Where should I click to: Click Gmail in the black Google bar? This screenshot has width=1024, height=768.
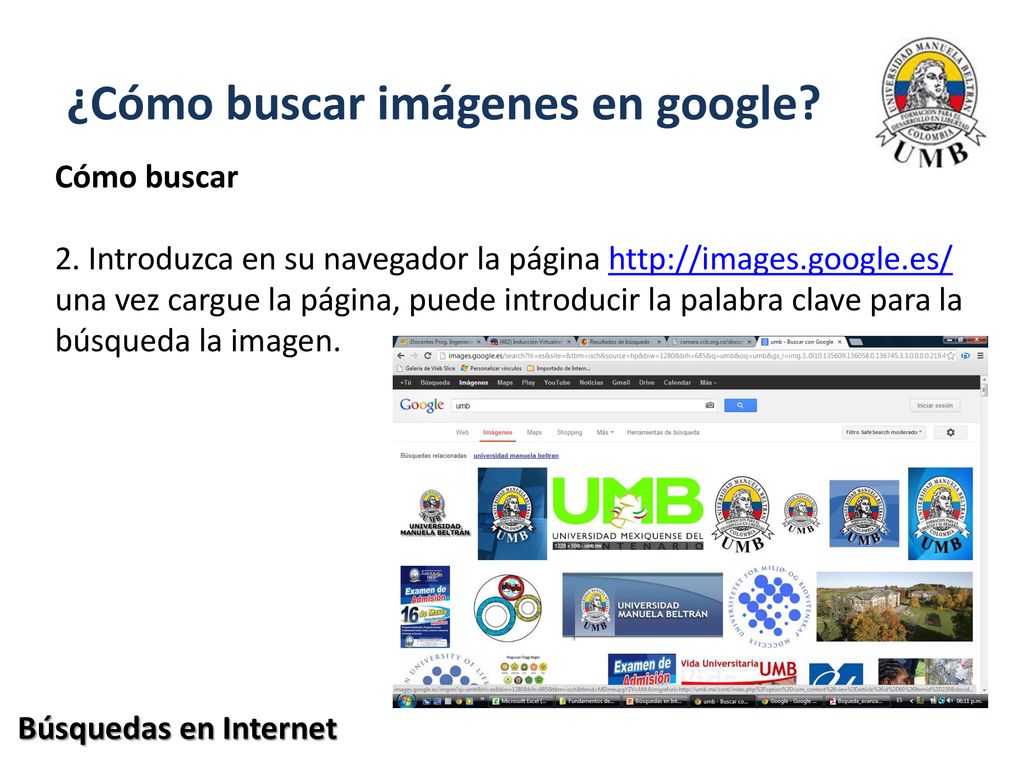point(620,383)
